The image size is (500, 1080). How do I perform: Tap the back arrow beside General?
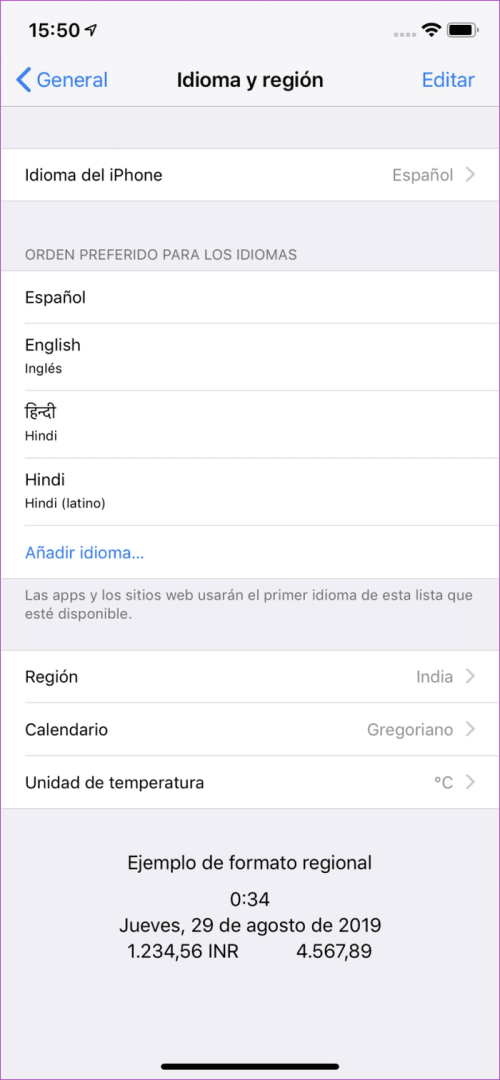click(23, 80)
